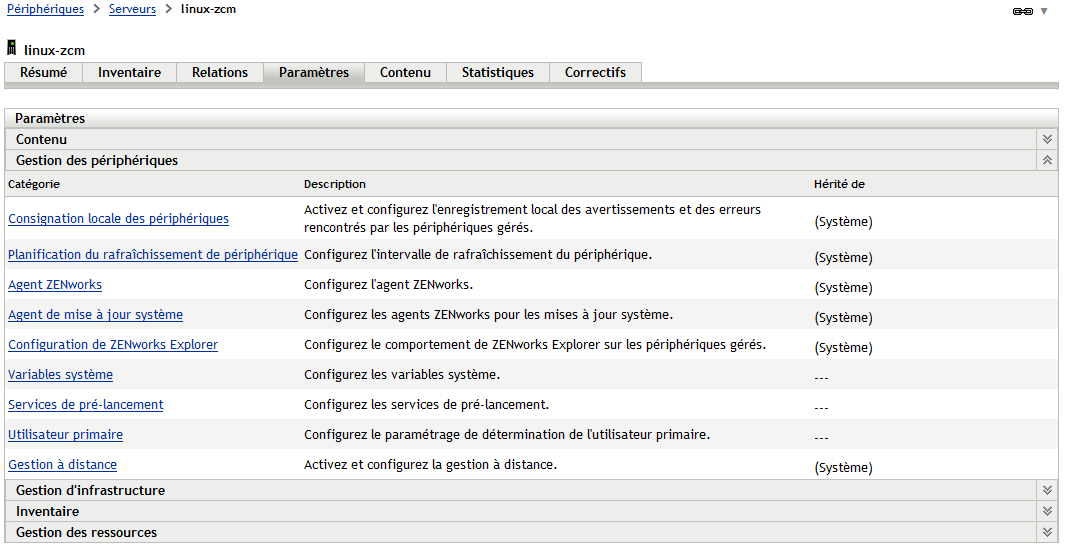
Task: Navigate to Périphériques breadcrumb link
Action: coord(46,9)
